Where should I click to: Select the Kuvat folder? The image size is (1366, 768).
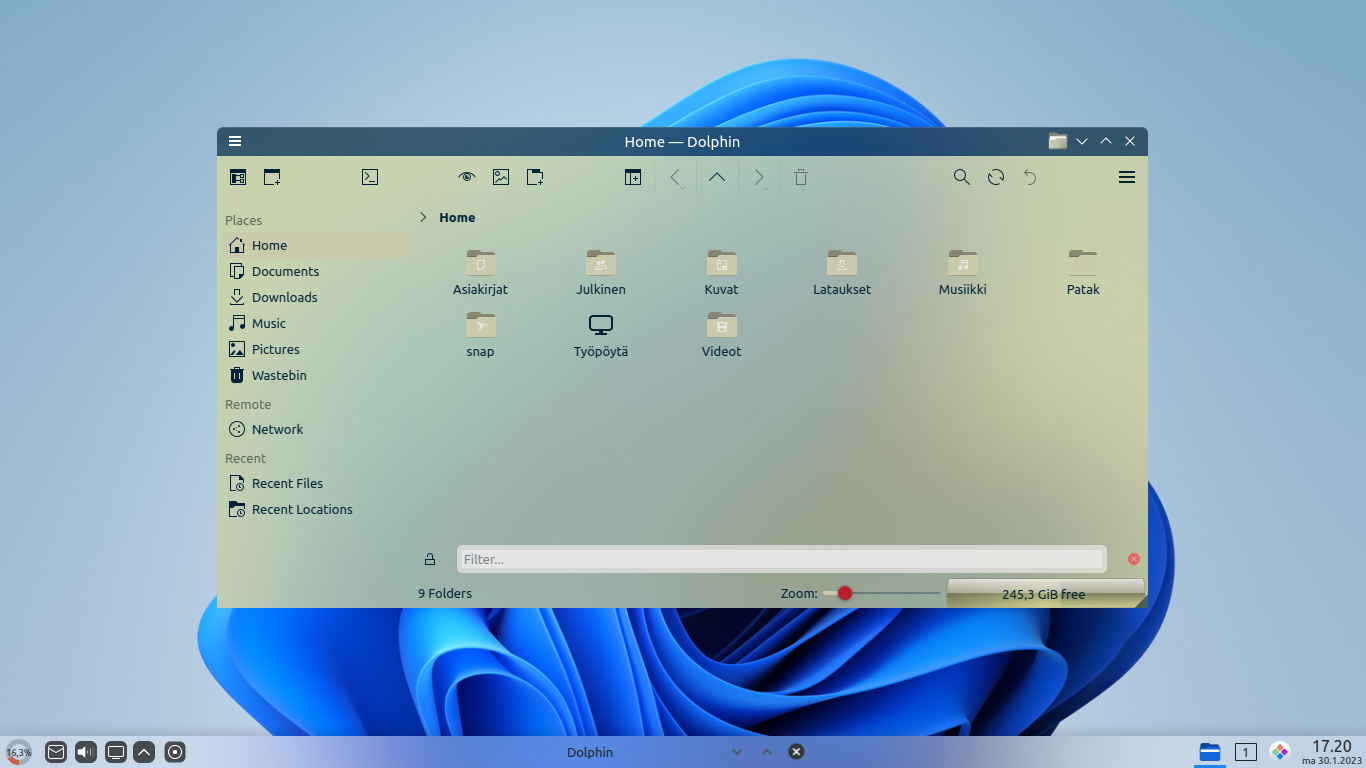click(721, 273)
